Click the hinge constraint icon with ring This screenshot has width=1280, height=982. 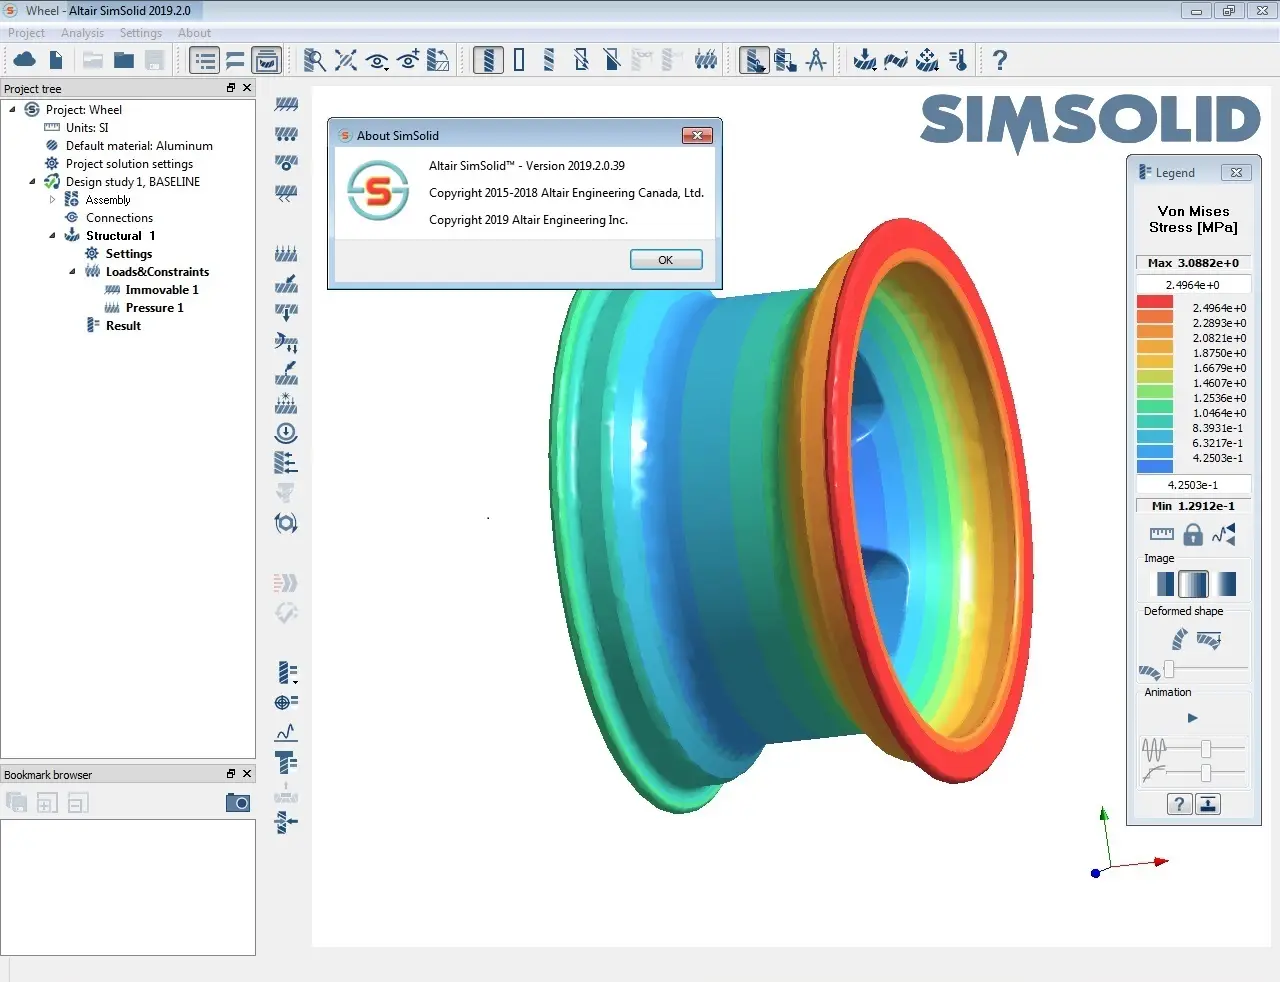tap(286, 162)
